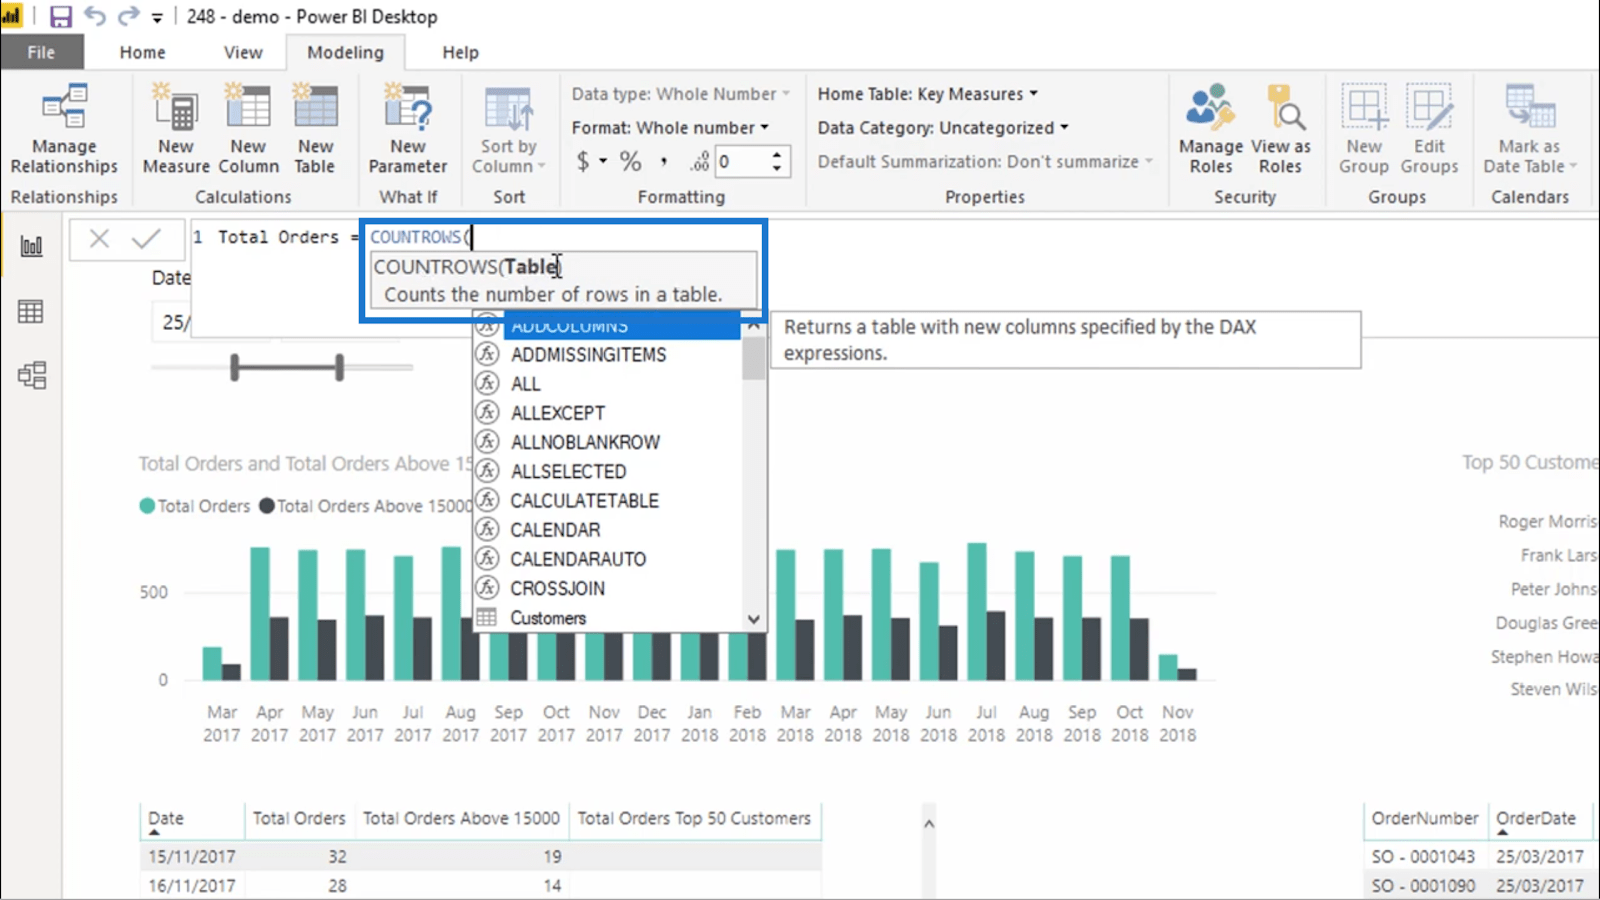Click the autocomplete scrollbar thumb

tap(754, 358)
